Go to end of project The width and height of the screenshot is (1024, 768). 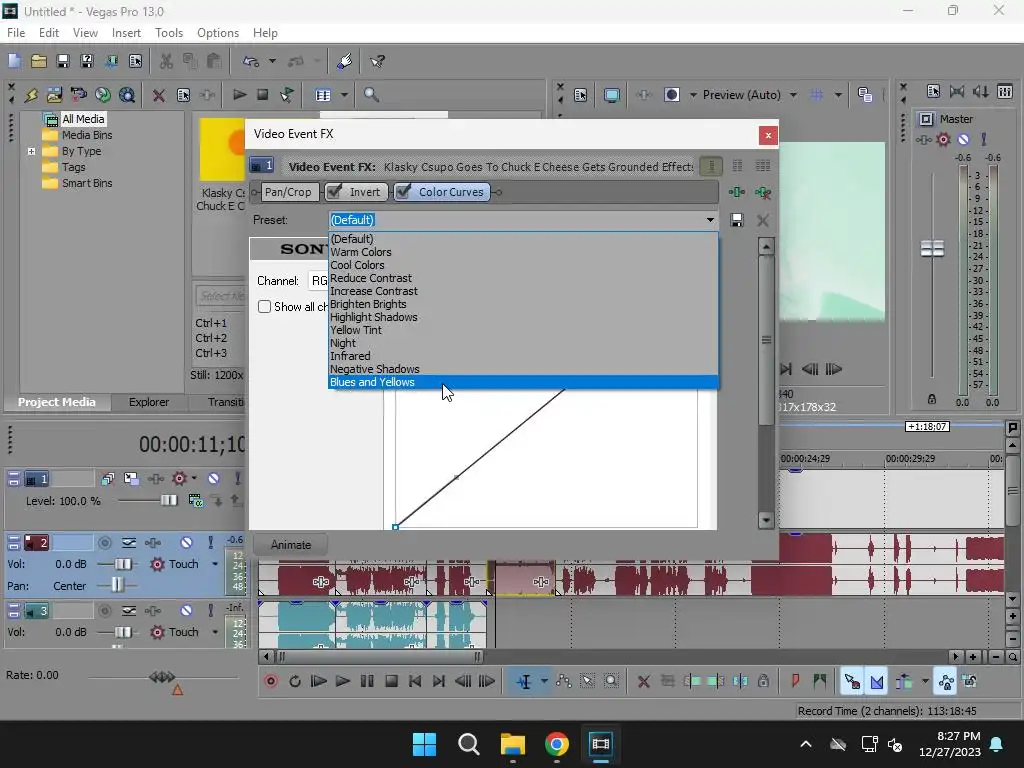pyautogui.click(x=439, y=682)
